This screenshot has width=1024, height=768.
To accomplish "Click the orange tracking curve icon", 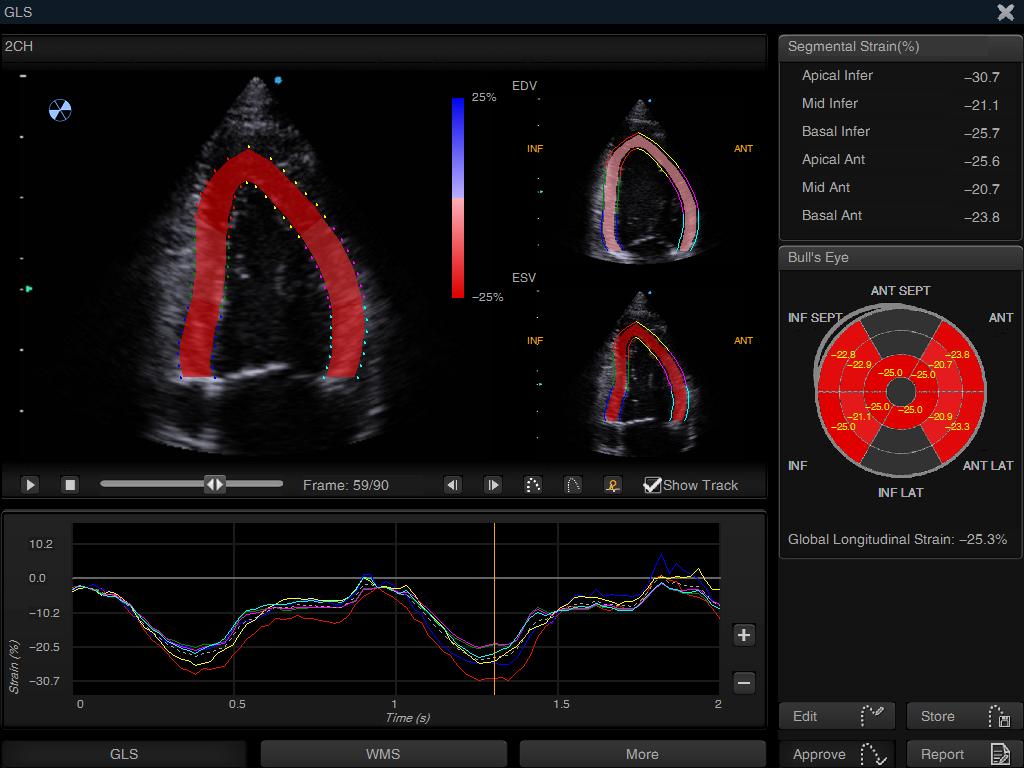I will pos(613,485).
